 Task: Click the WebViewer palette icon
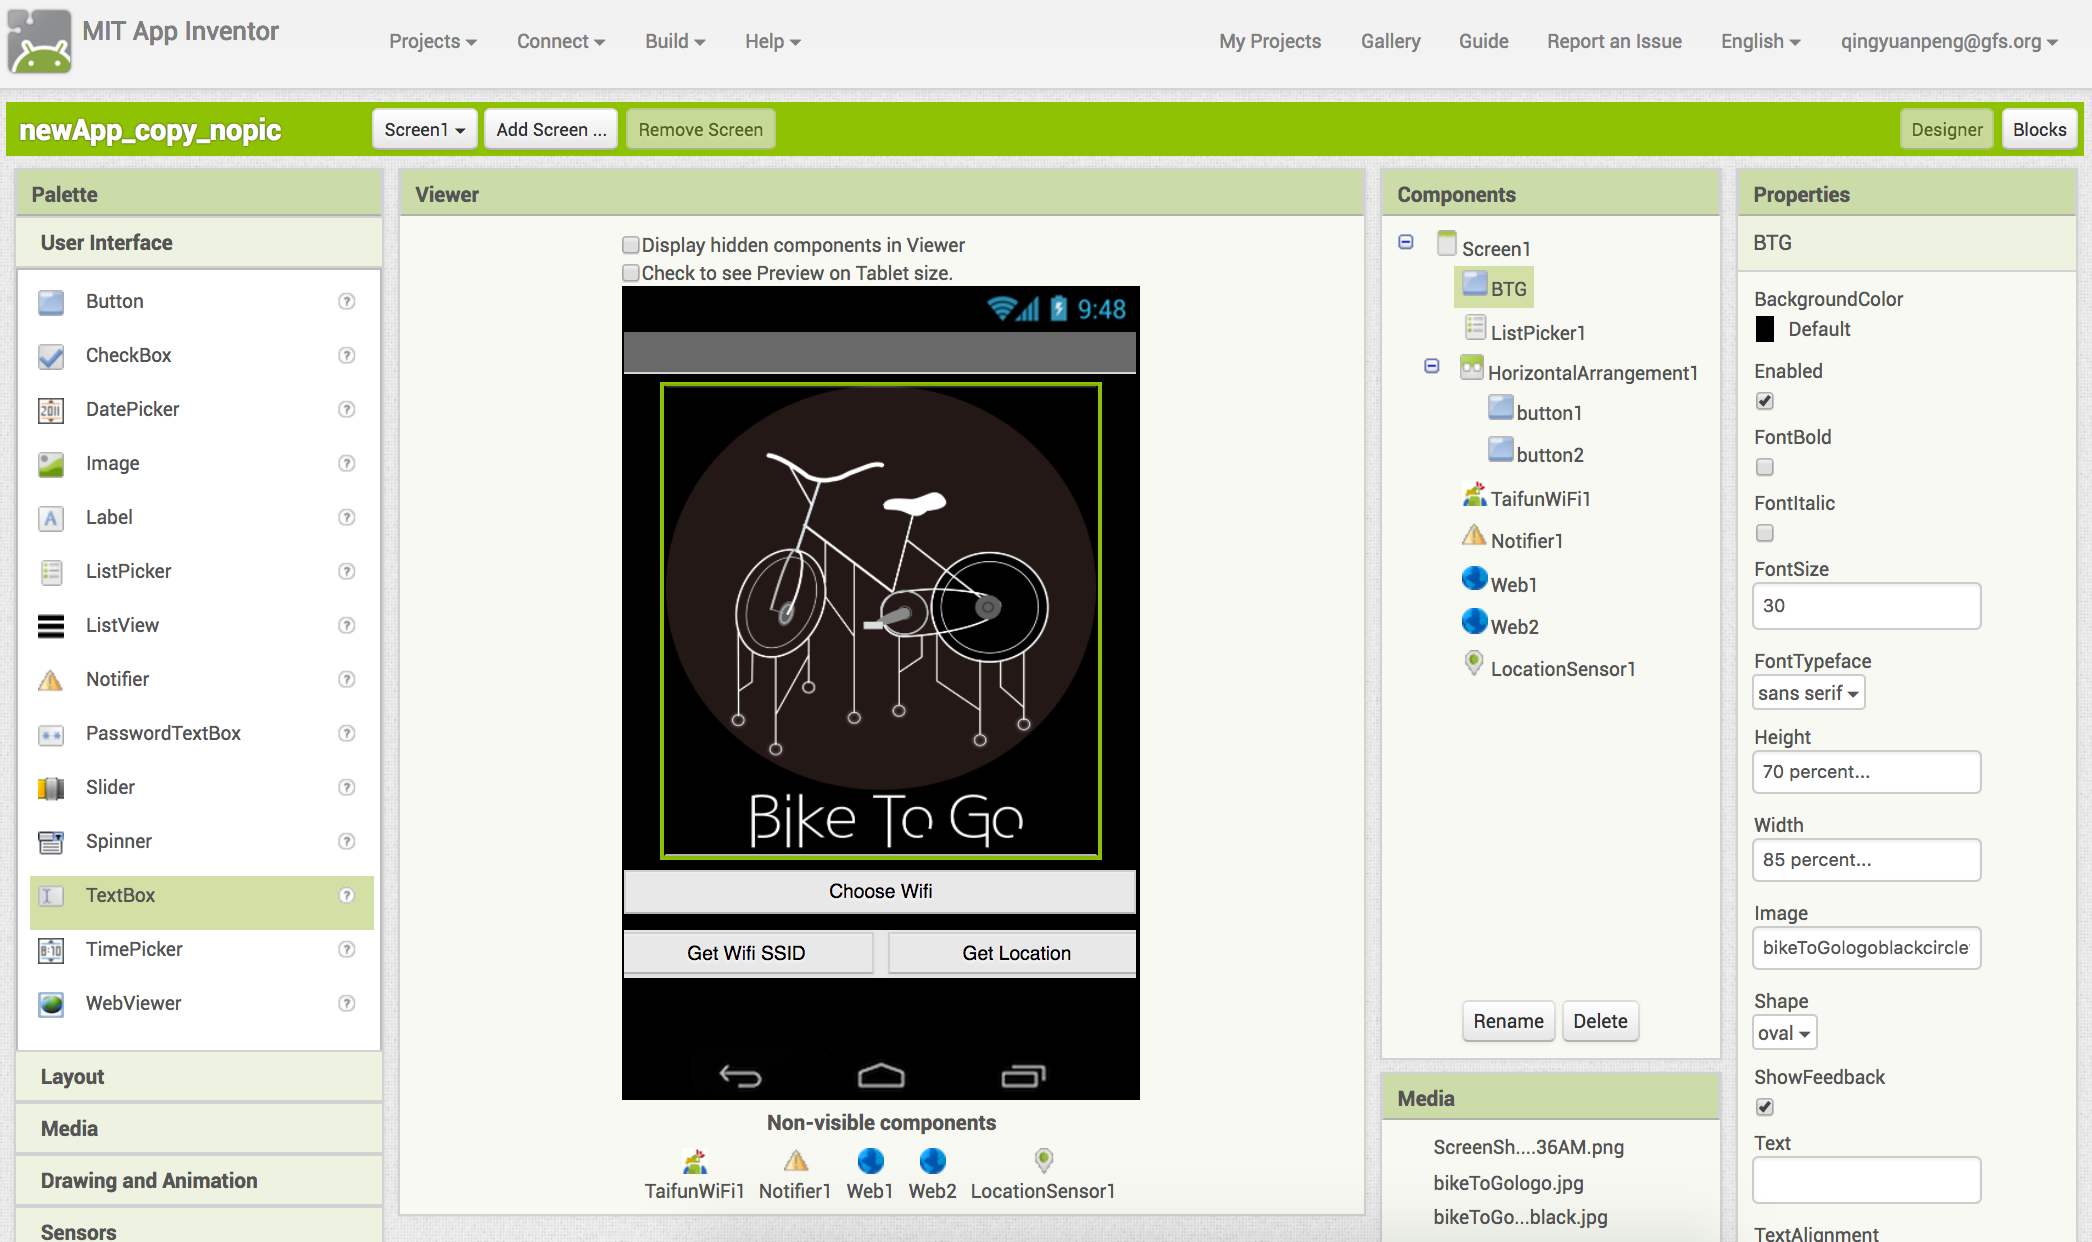click(51, 1004)
